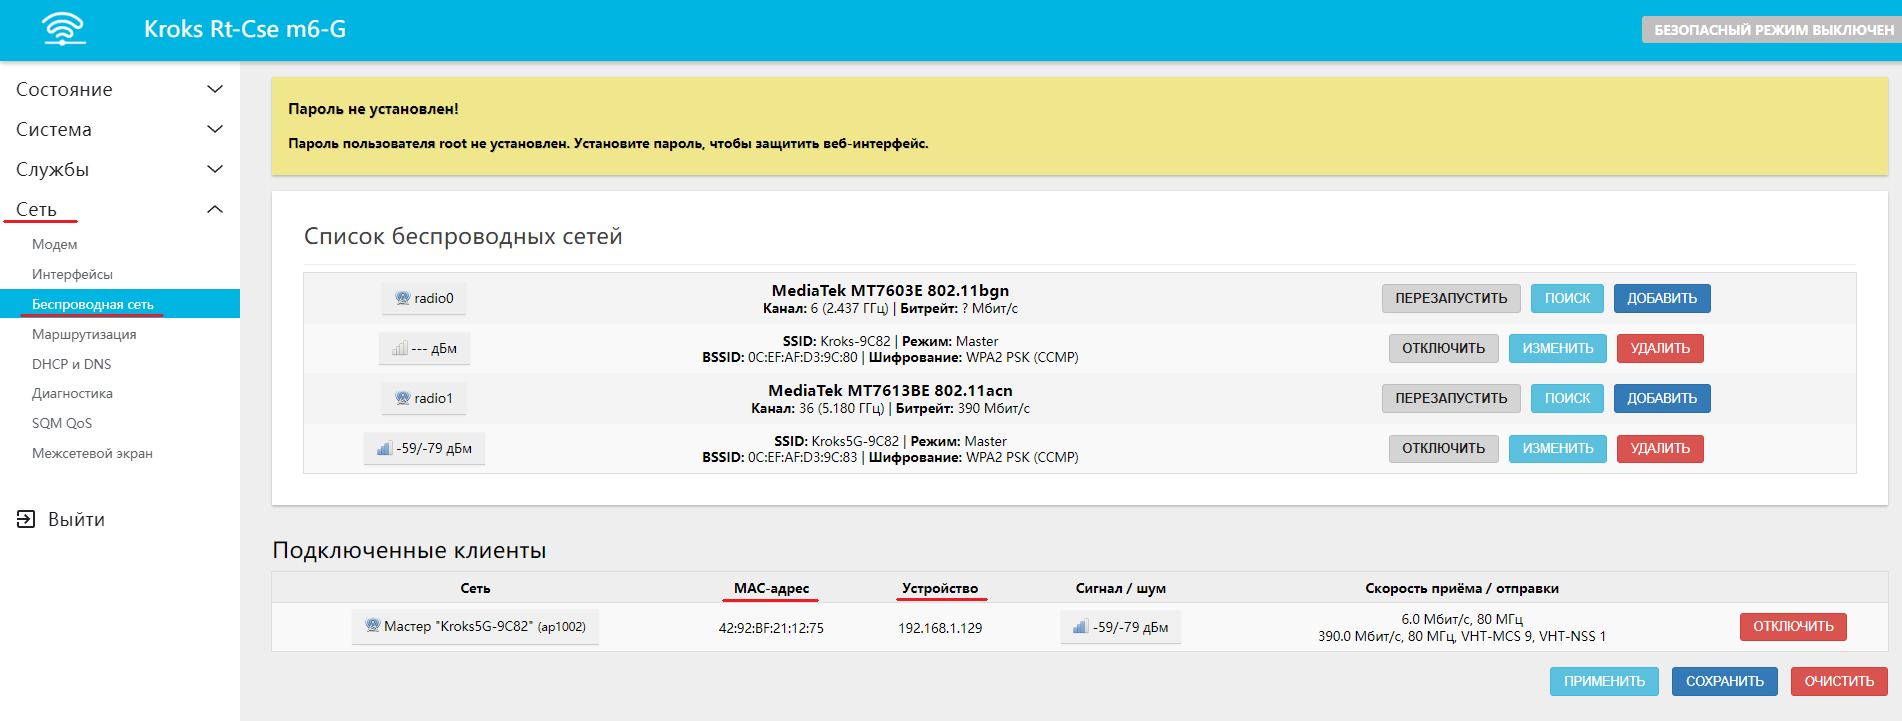Click Изменить for the Kroks5G-9C82 network
Image resolution: width=1902 pixels, height=721 pixels.
tap(1558, 448)
